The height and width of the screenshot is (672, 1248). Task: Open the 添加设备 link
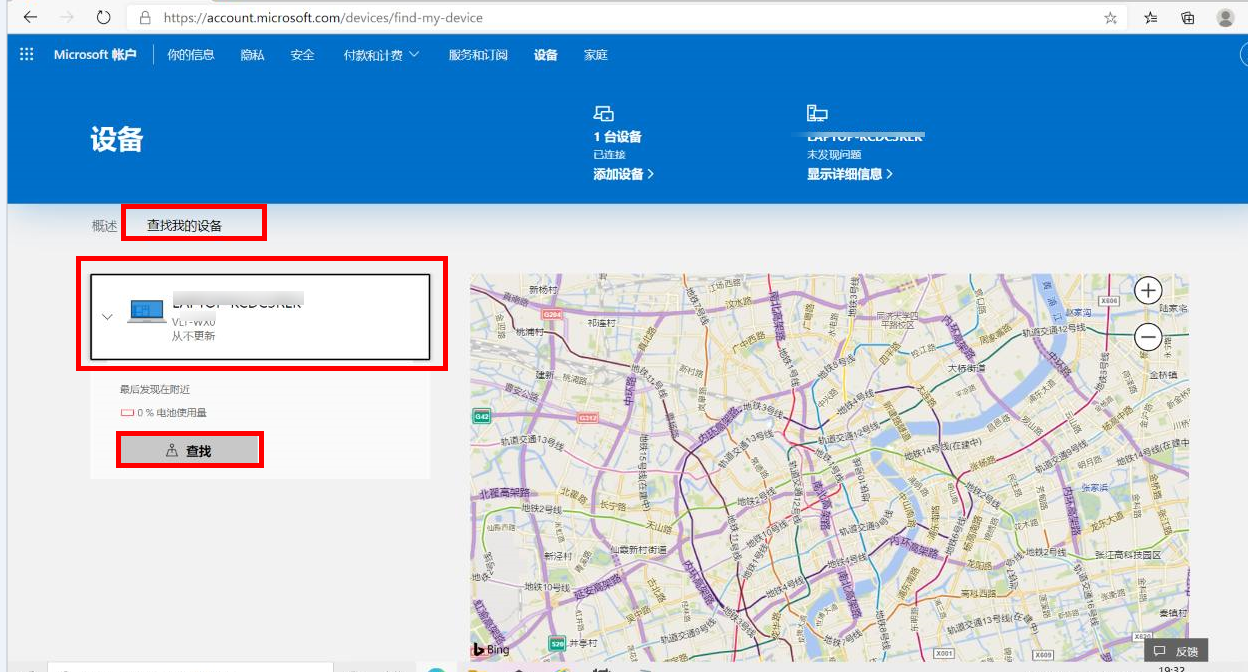(x=623, y=174)
